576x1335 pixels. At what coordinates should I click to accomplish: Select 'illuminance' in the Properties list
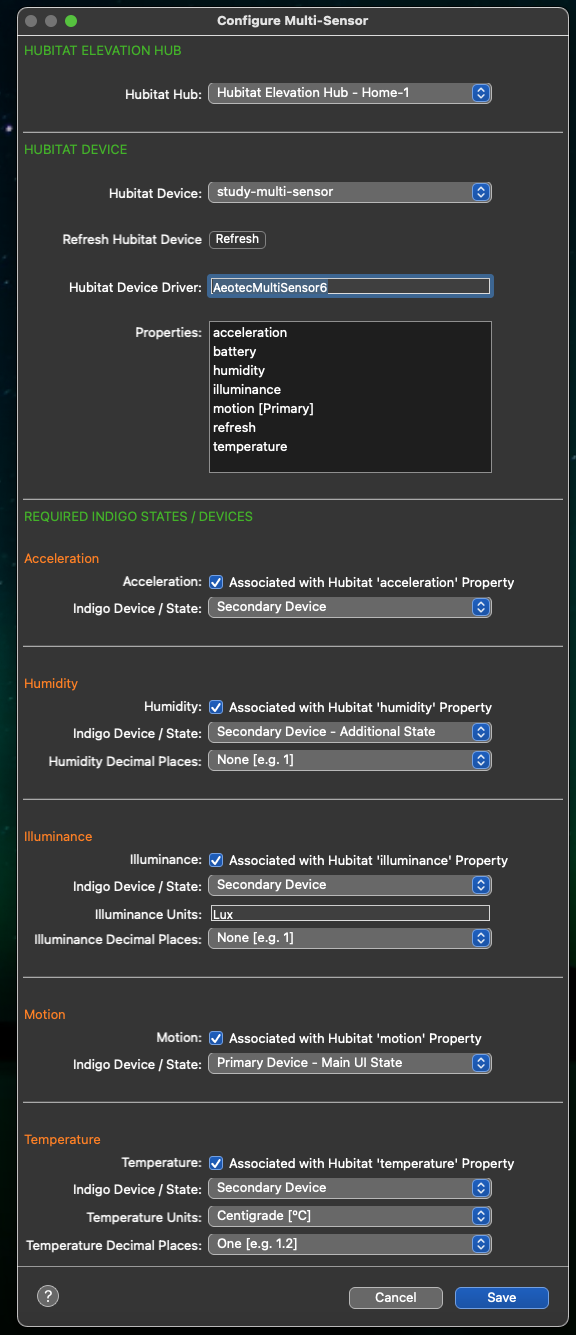(247, 390)
